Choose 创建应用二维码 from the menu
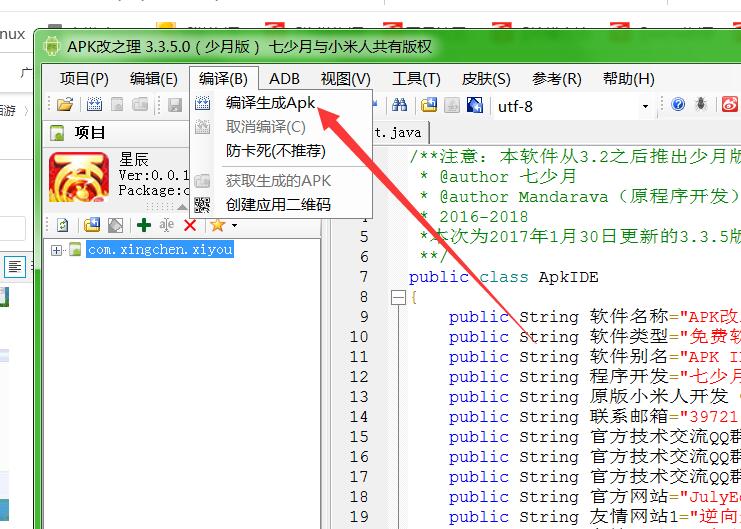Screen dimensions: 741x529 (x=278, y=205)
